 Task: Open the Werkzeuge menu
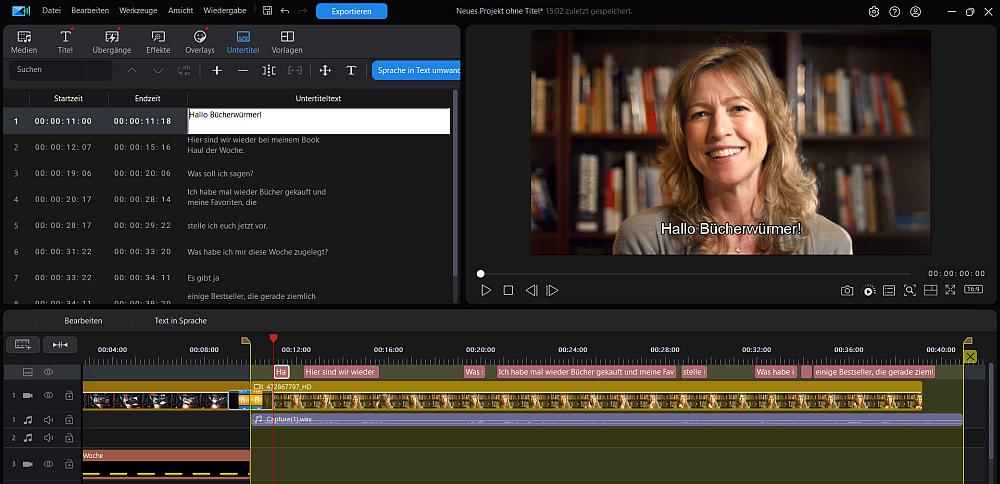click(137, 11)
